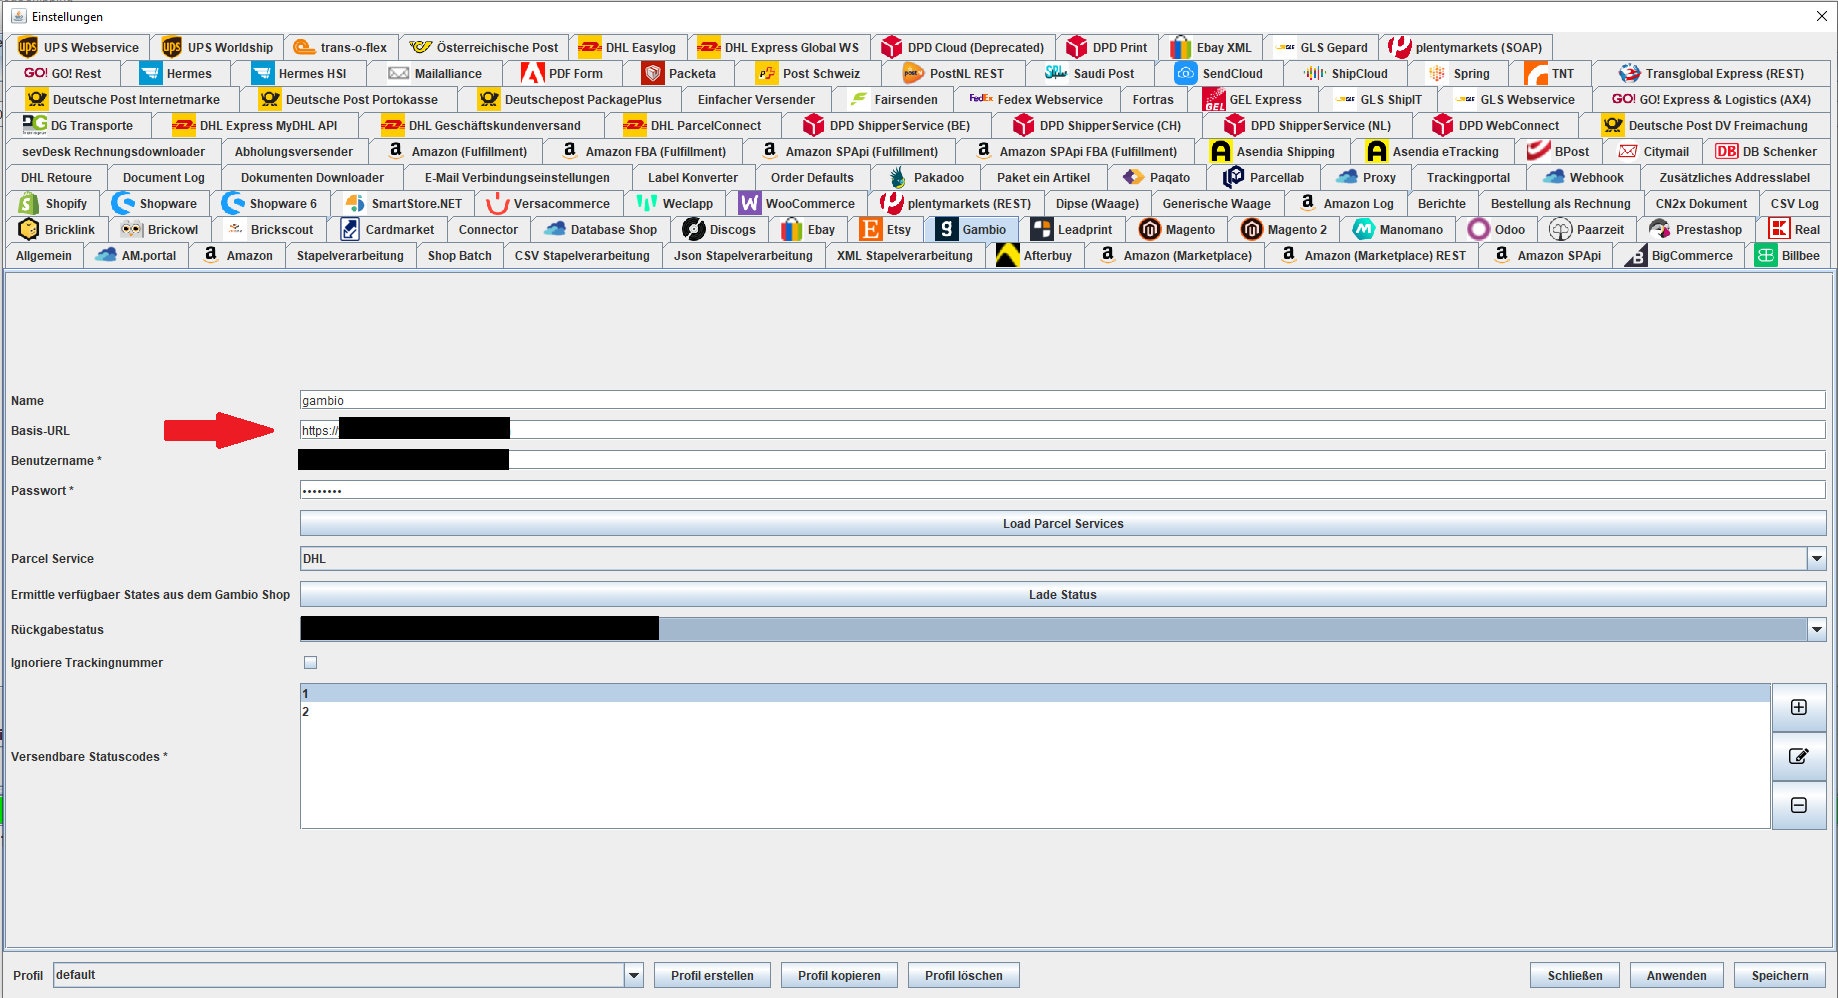Open the Allgemein tab
The width and height of the screenshot is (1838, 998).
44,255
